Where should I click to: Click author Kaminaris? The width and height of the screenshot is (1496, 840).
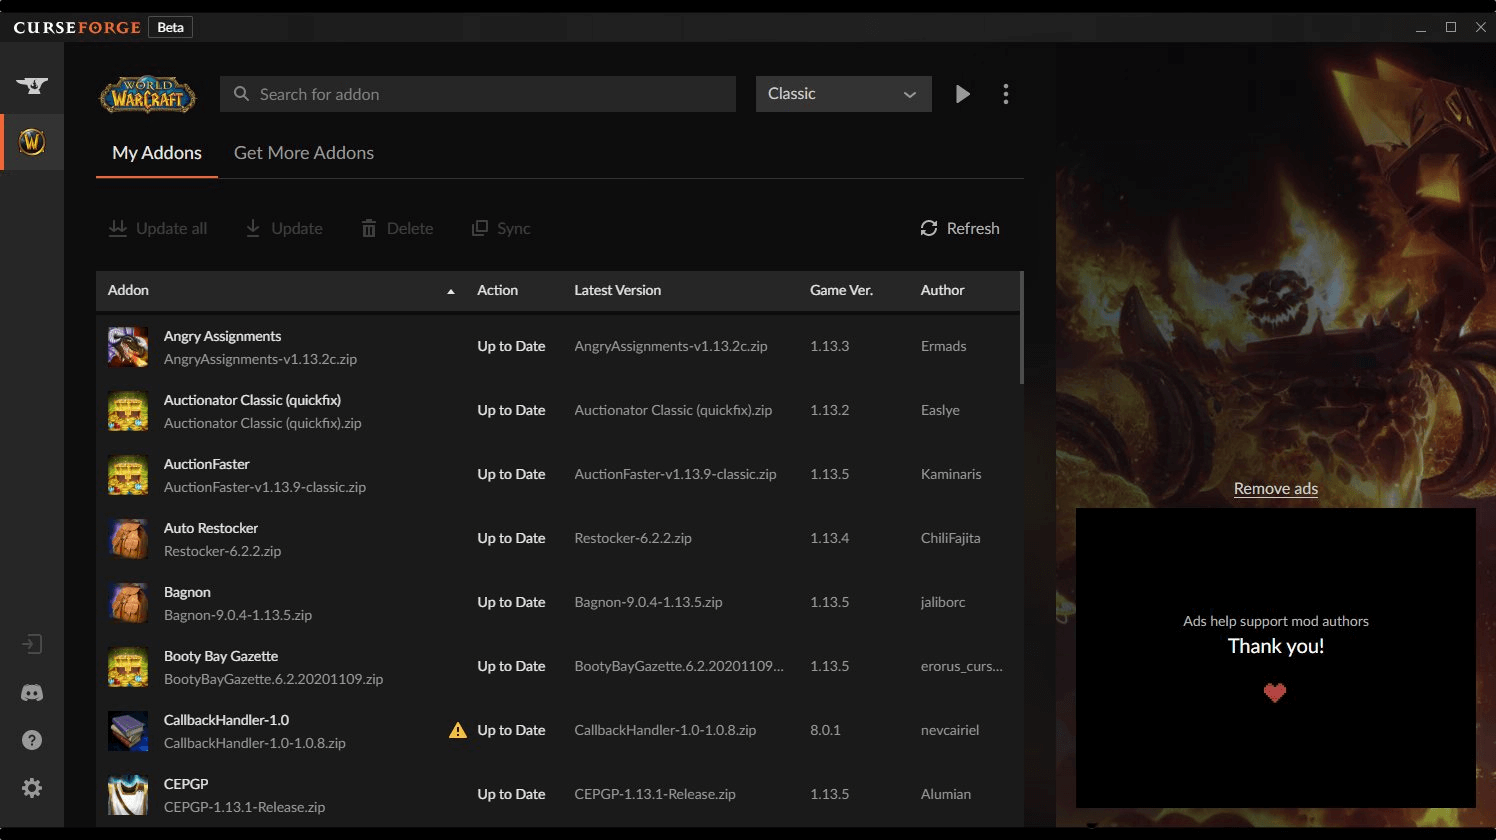click(x=951, y=474)
